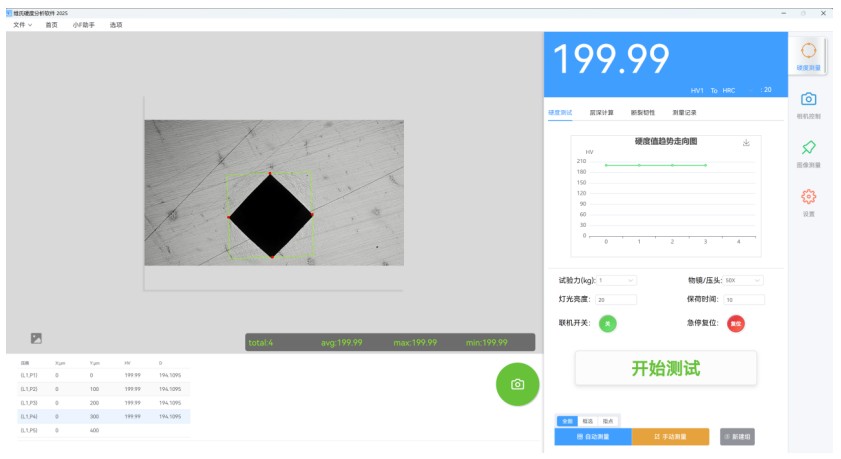Select the last segment option above 自动测量
Screen dimensions: 841x459
[608, 421]
